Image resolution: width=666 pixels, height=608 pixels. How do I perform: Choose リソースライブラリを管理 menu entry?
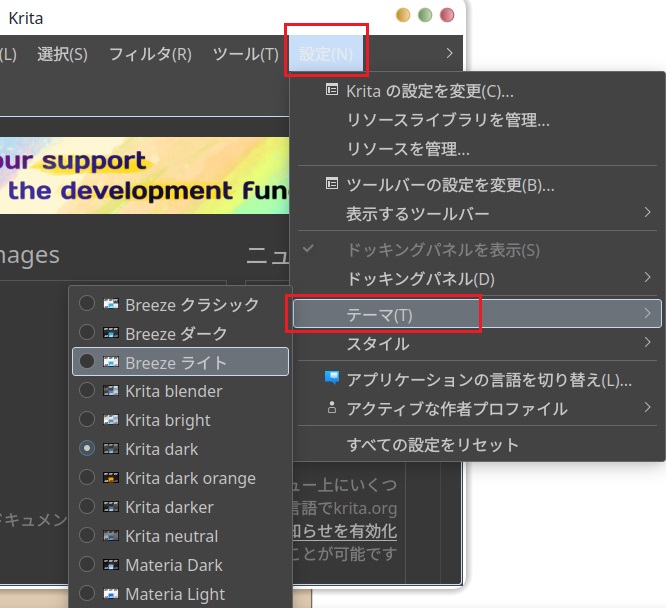point(447,120)
